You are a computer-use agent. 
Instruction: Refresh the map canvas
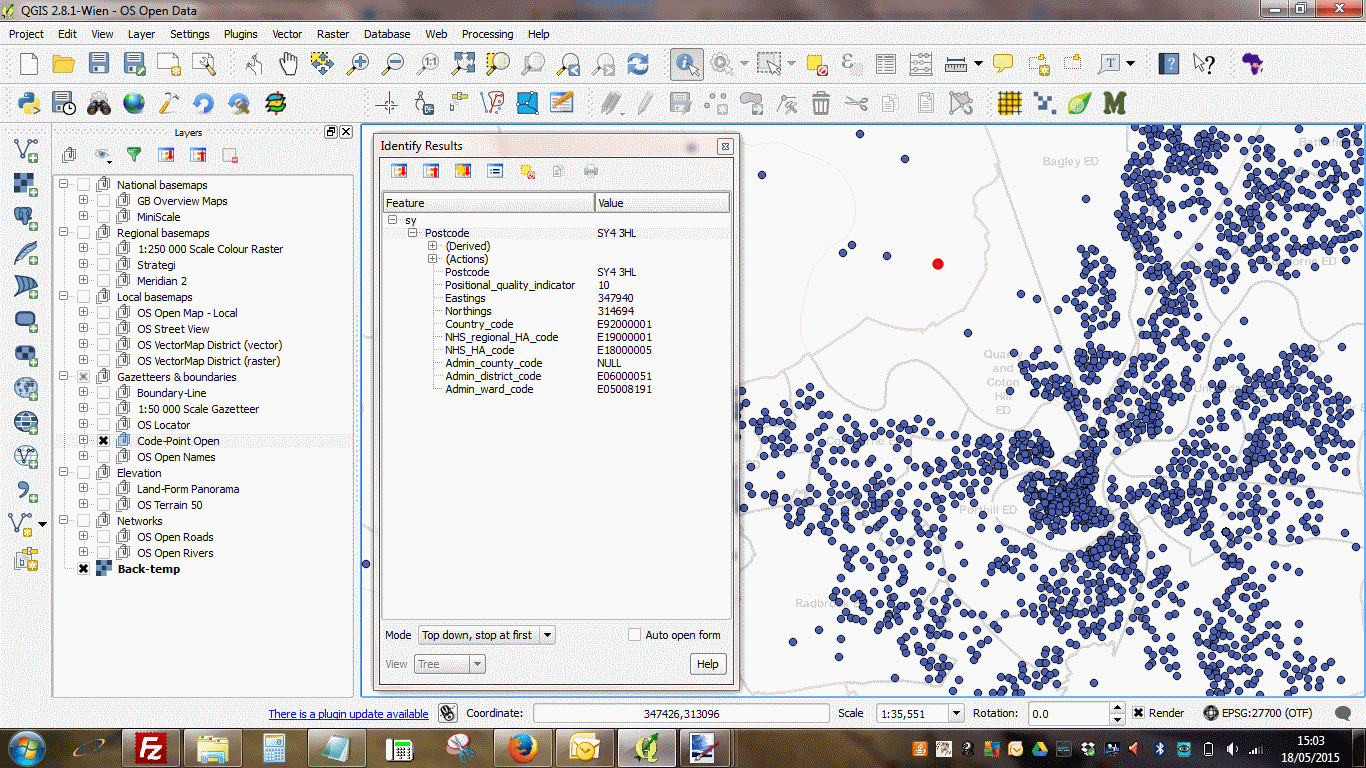point(638,64)
